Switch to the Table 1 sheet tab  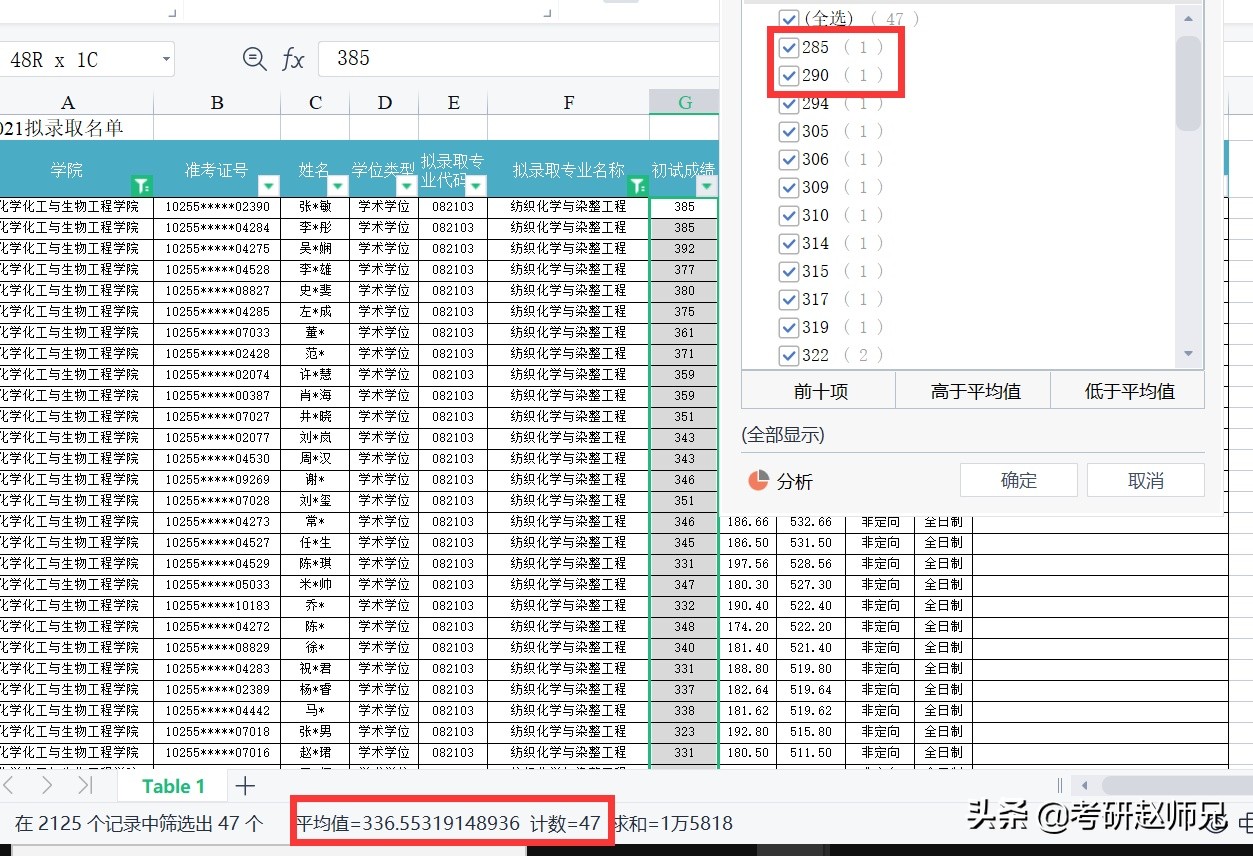pyautogui.click(x=171, y=786)
